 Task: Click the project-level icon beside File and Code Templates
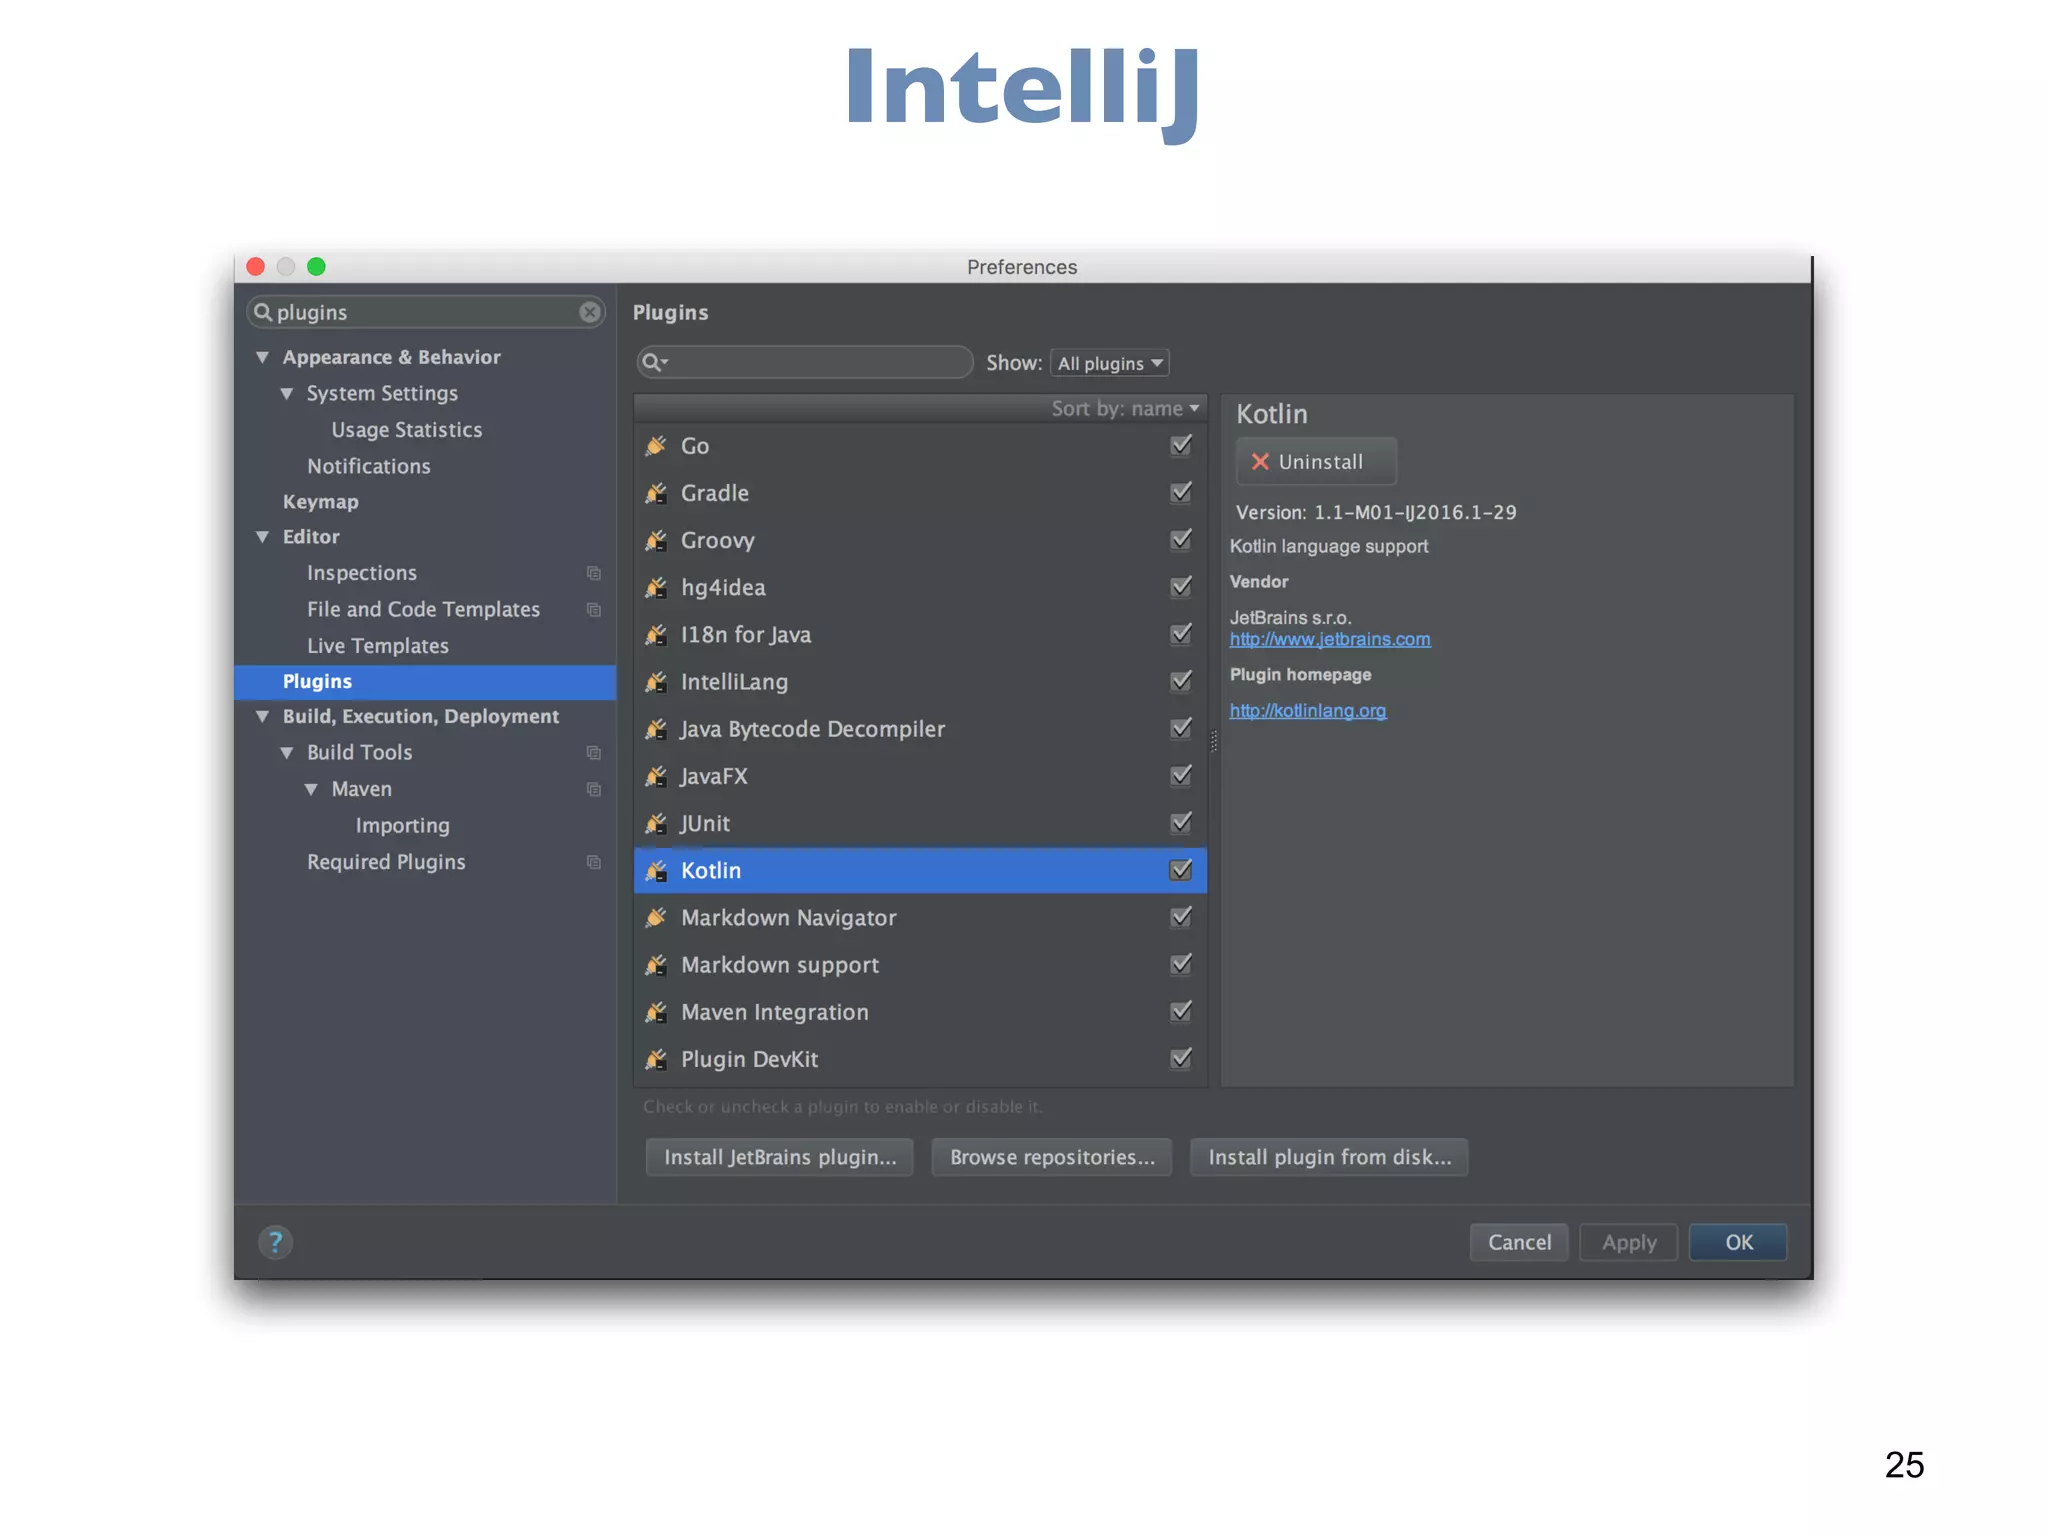594,609
